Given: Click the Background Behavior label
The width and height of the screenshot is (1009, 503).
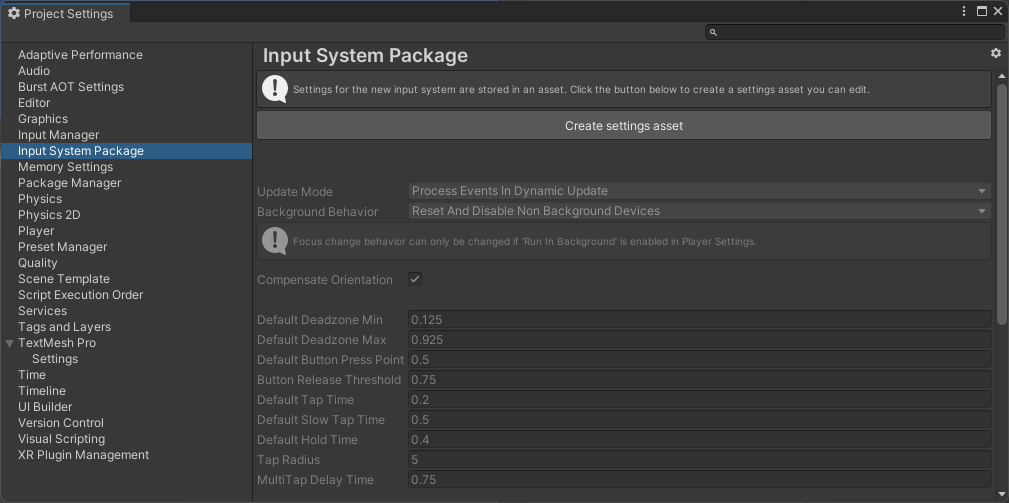Looking at the screenshot, I should tap(317, 212).
